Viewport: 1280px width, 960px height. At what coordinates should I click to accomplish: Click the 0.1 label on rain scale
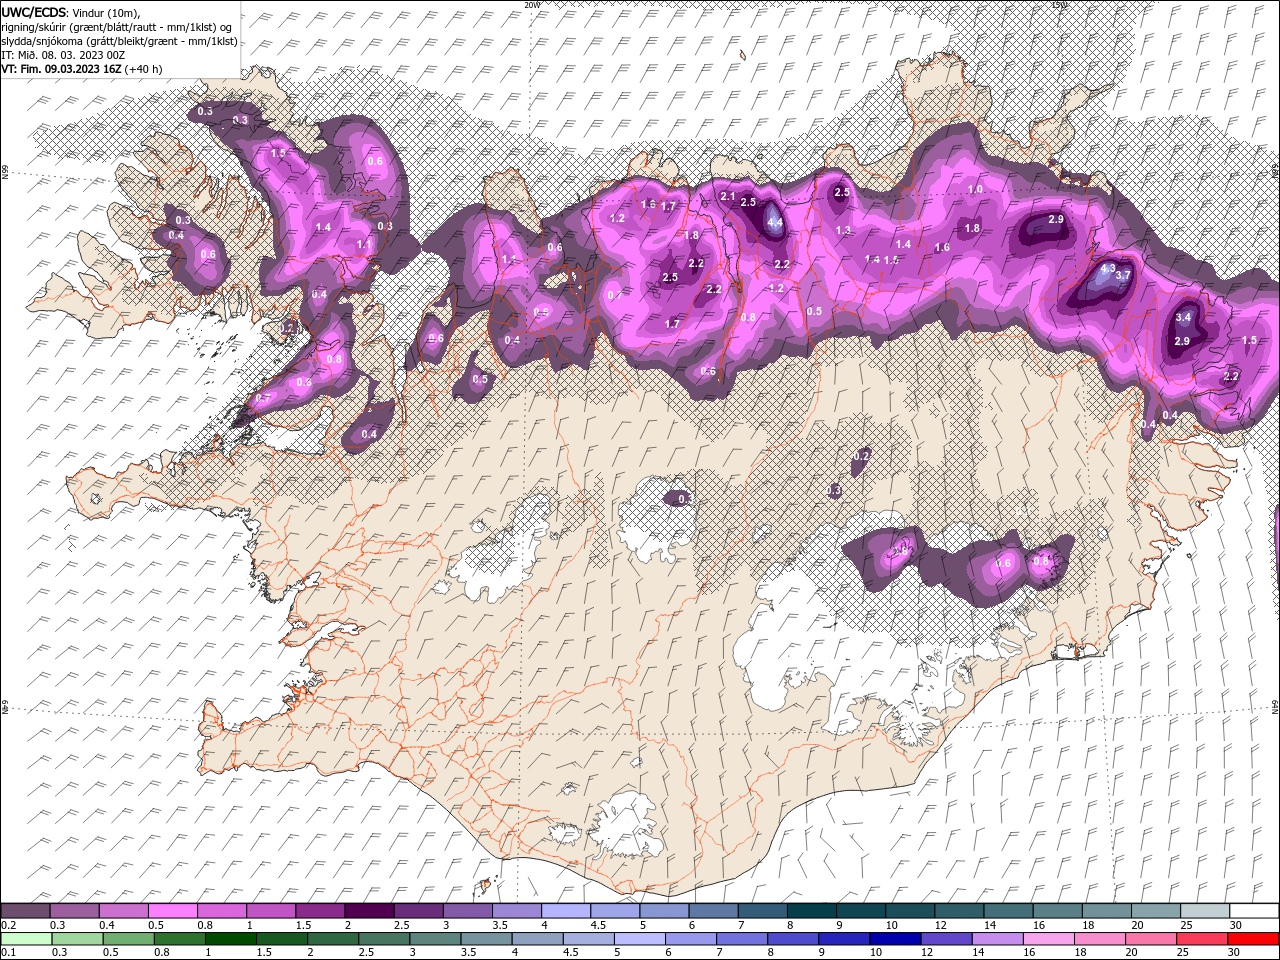tap(6, 953)
